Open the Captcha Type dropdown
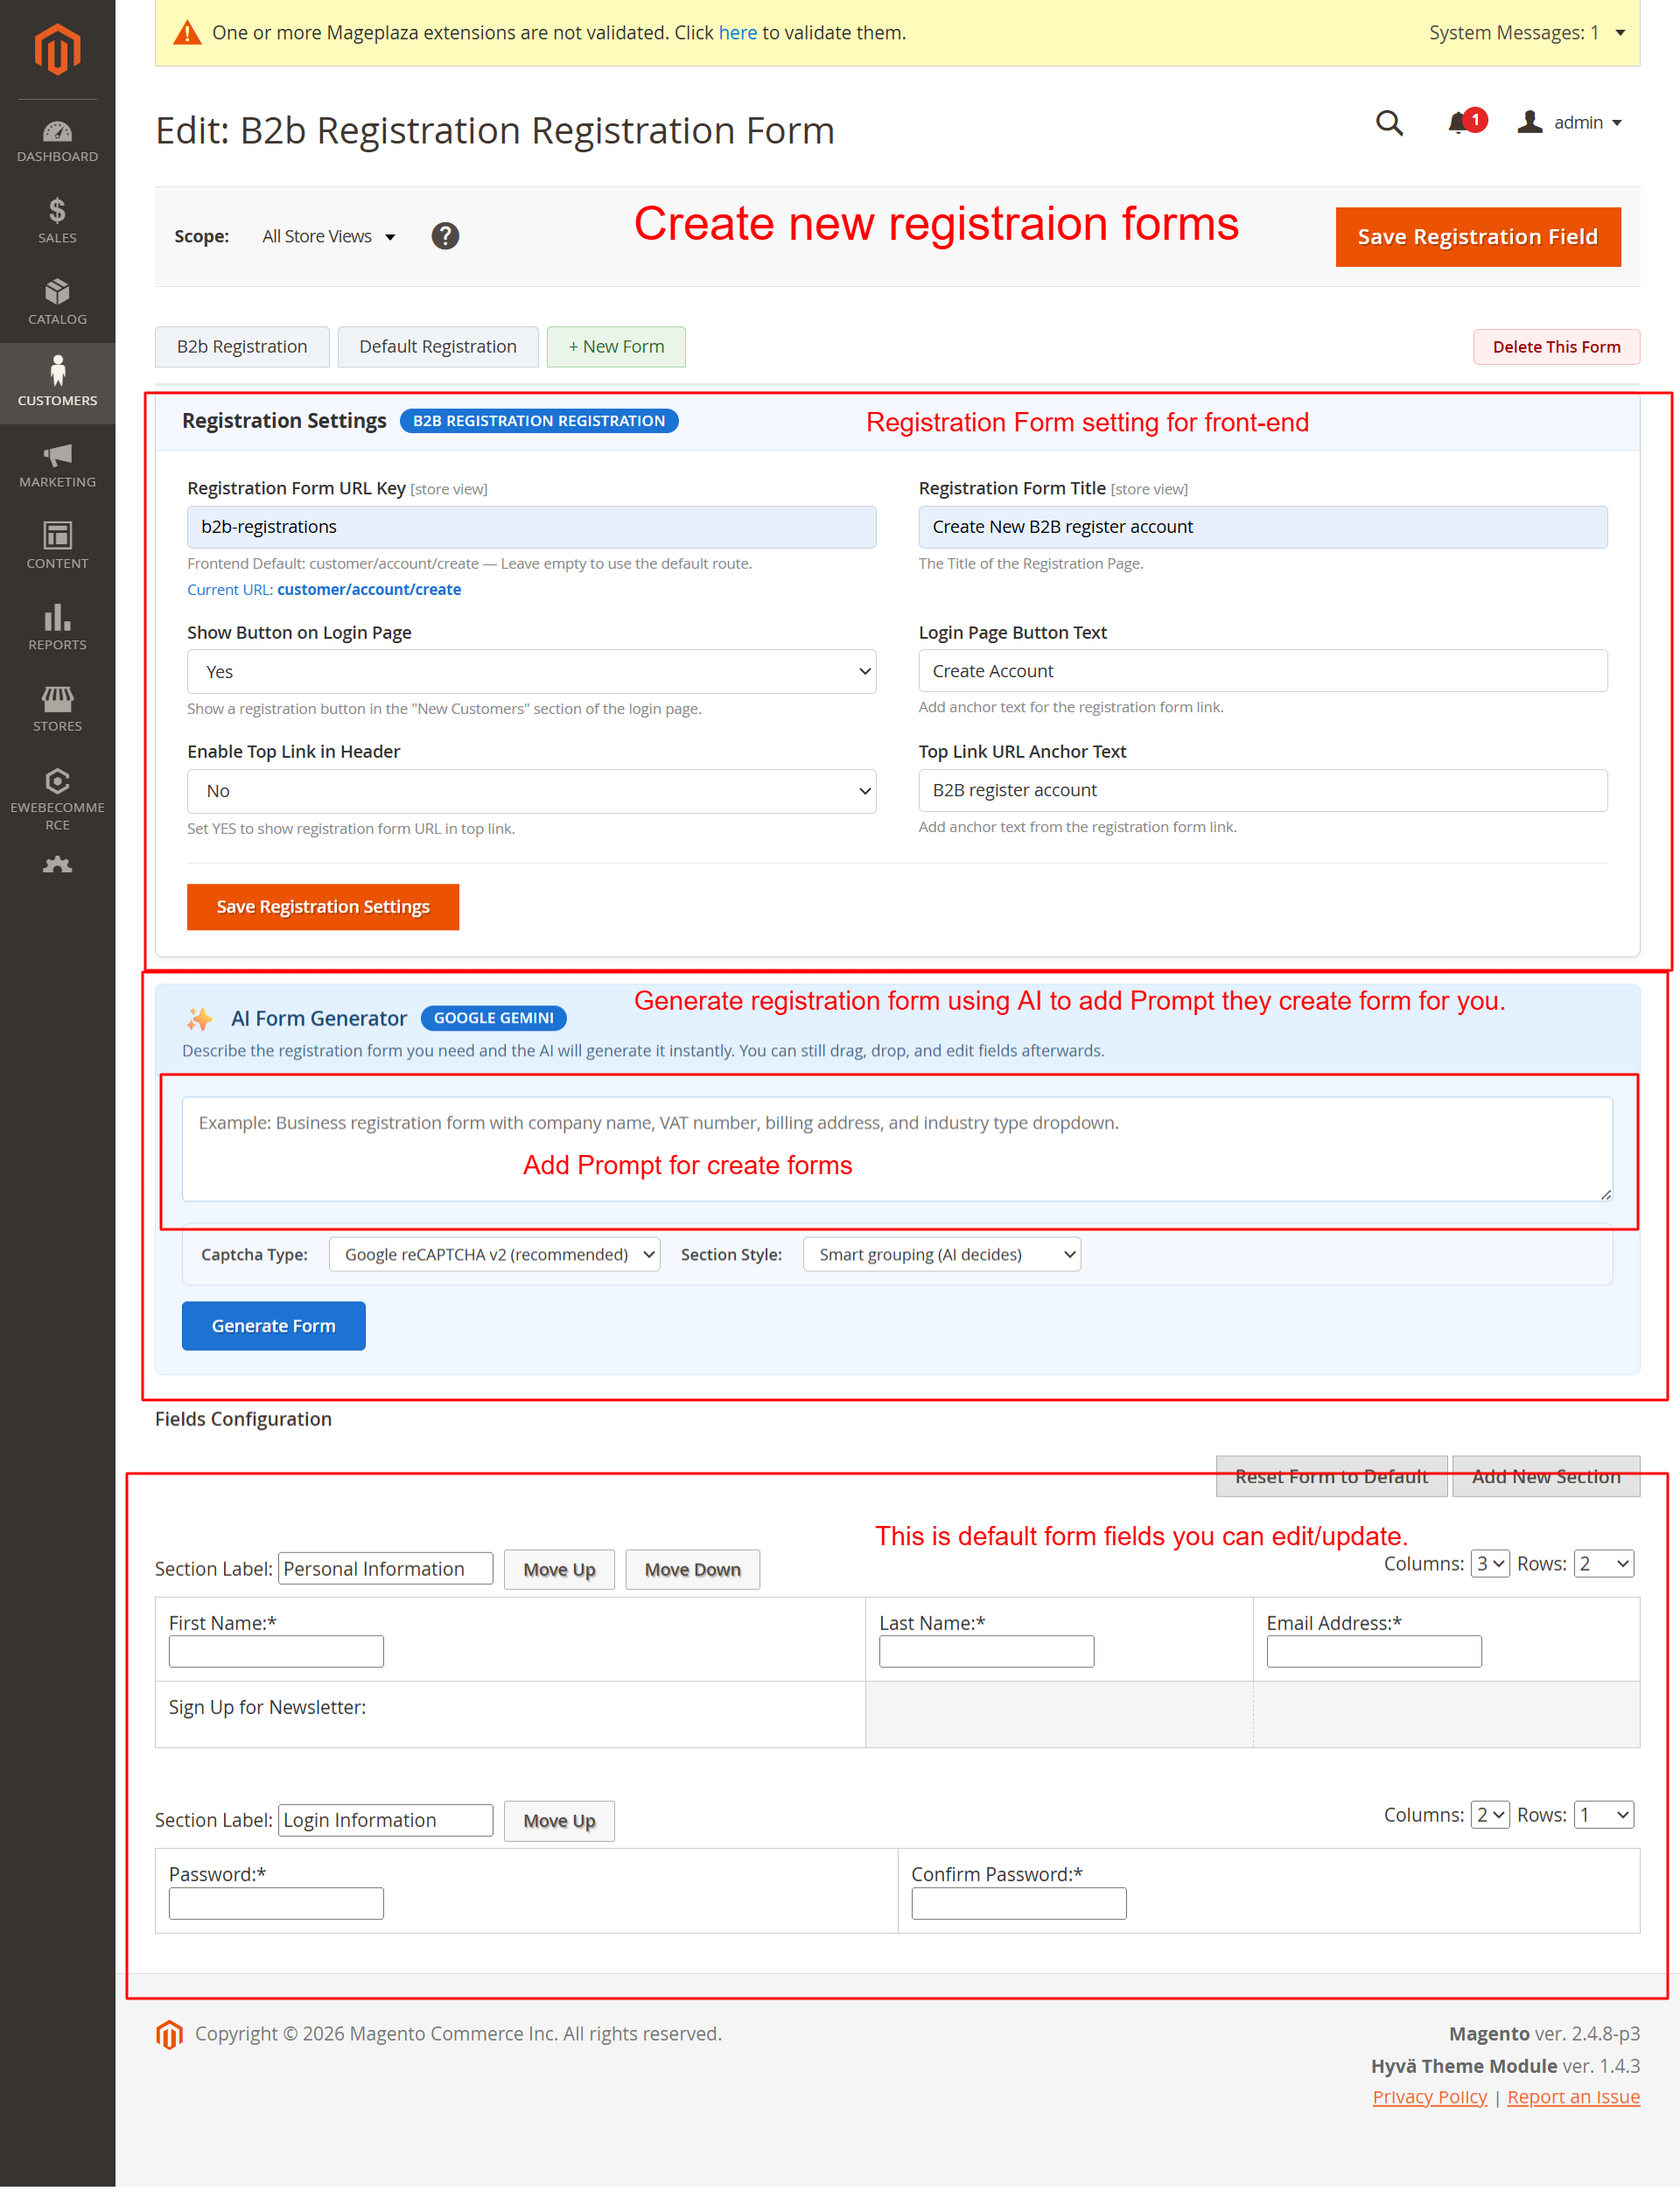 [x=494, y=1254]
